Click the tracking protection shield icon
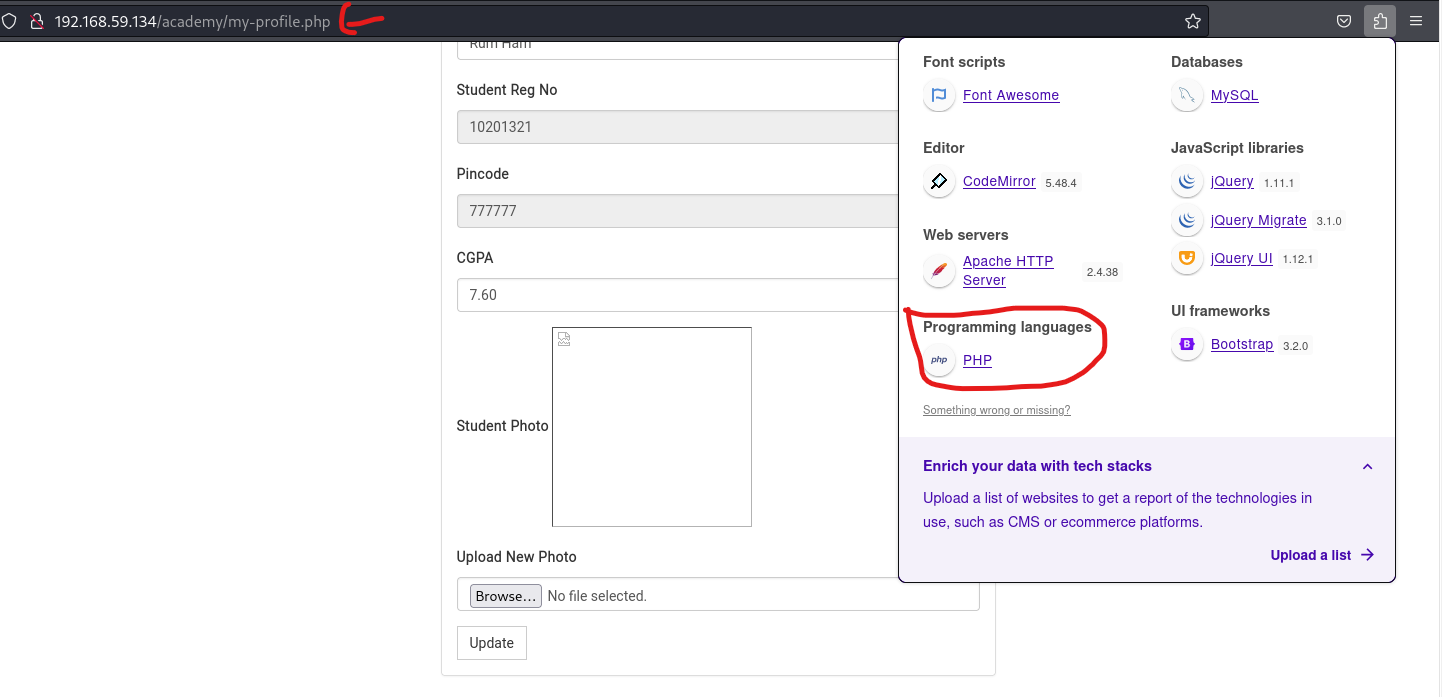Viewport: 1442px width, 697px height. click(9, 21)
